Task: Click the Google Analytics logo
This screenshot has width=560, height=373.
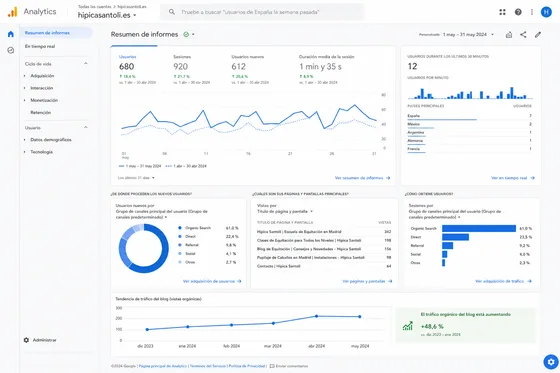Action: (x=12, y=12)
